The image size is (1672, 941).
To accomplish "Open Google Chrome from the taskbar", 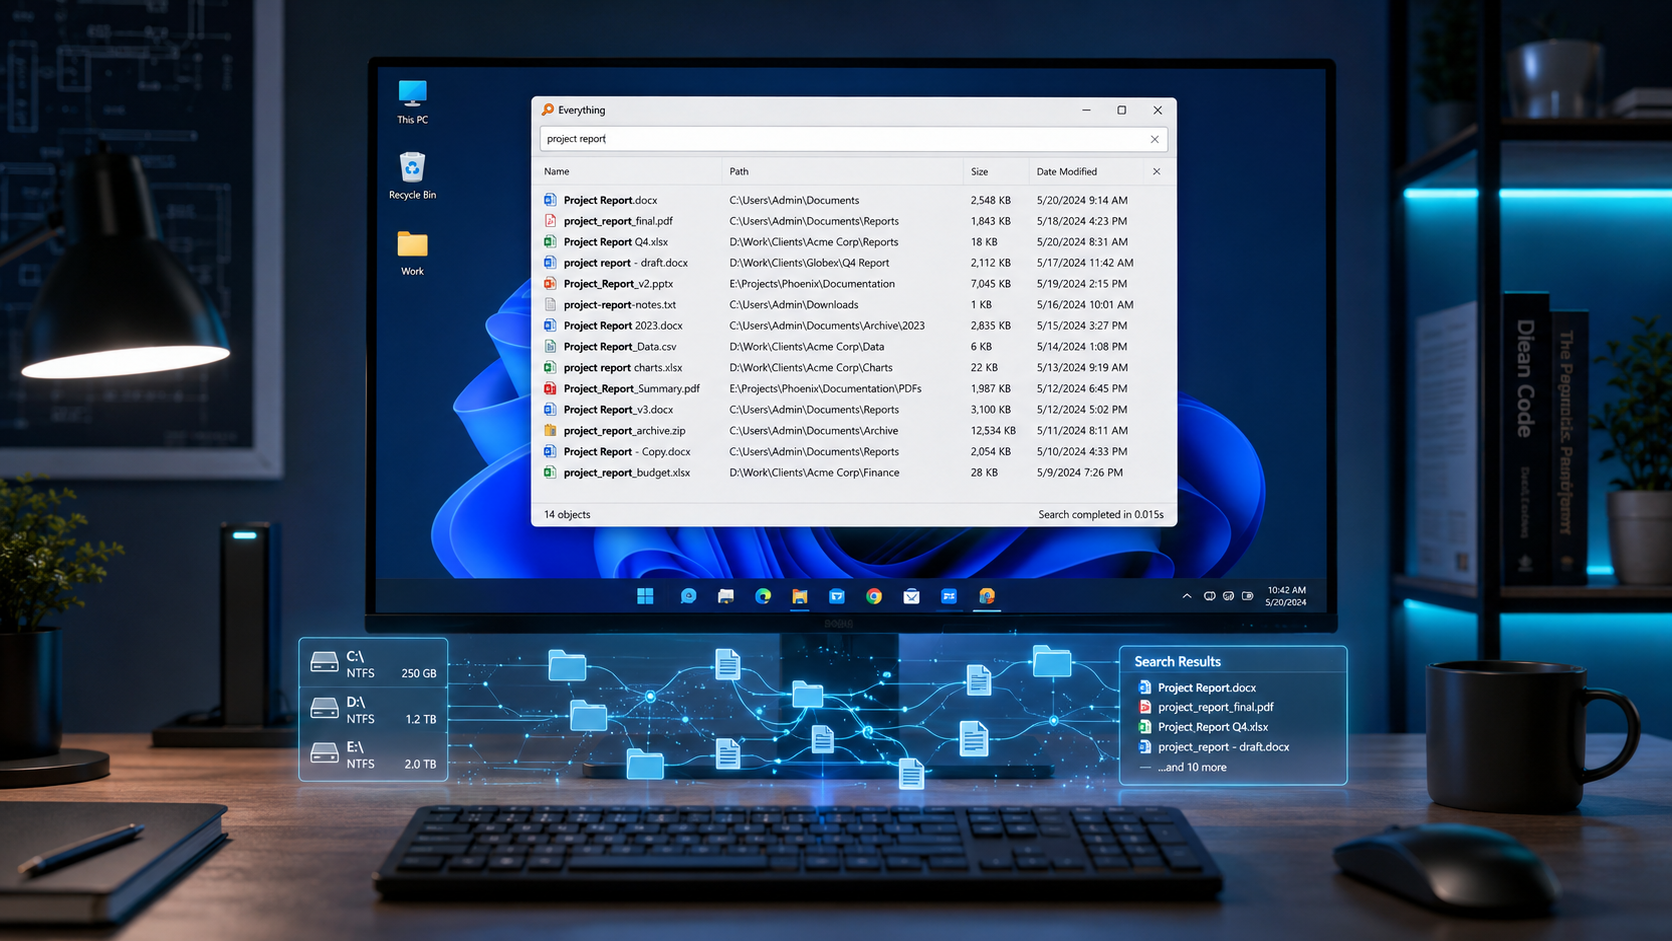I will pyautogui.click(x=874, y=596).
